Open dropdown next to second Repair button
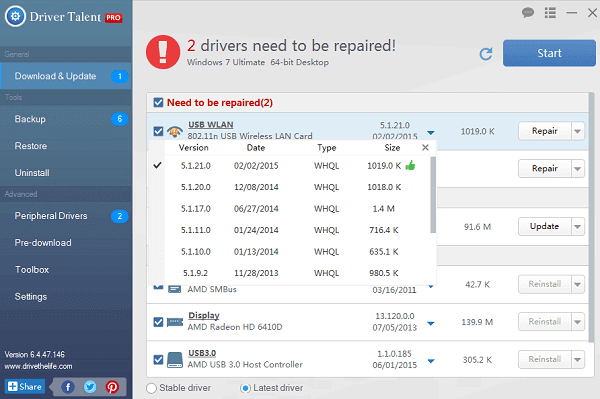The image size is (600, 399). tap(577, 169)
